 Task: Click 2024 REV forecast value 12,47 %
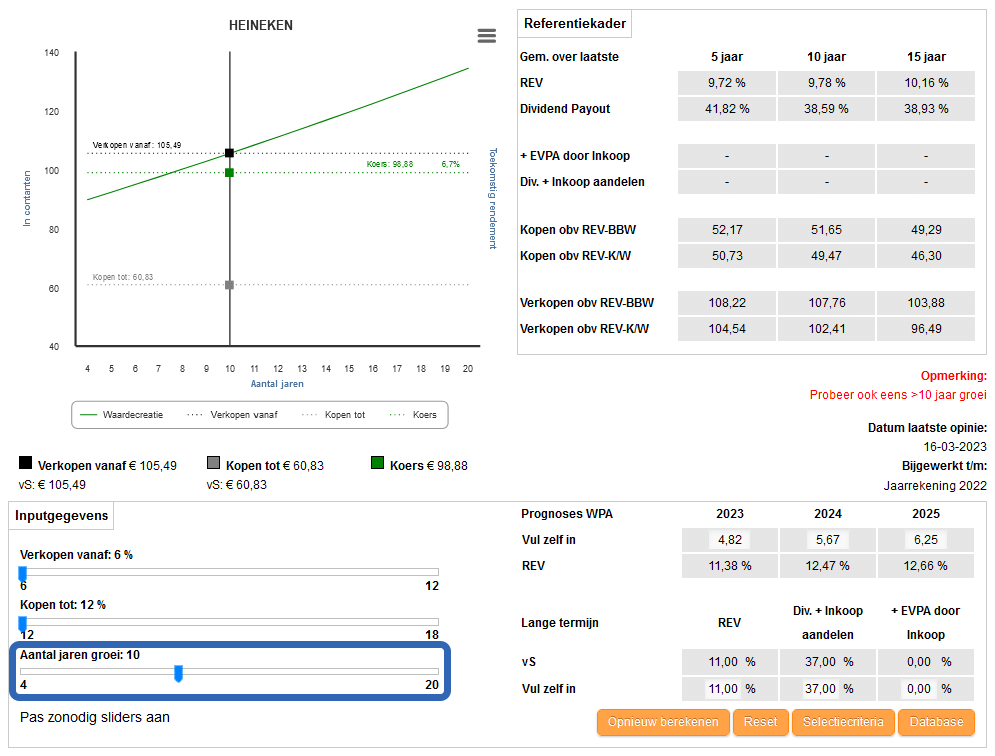click(x=827, y=566)
